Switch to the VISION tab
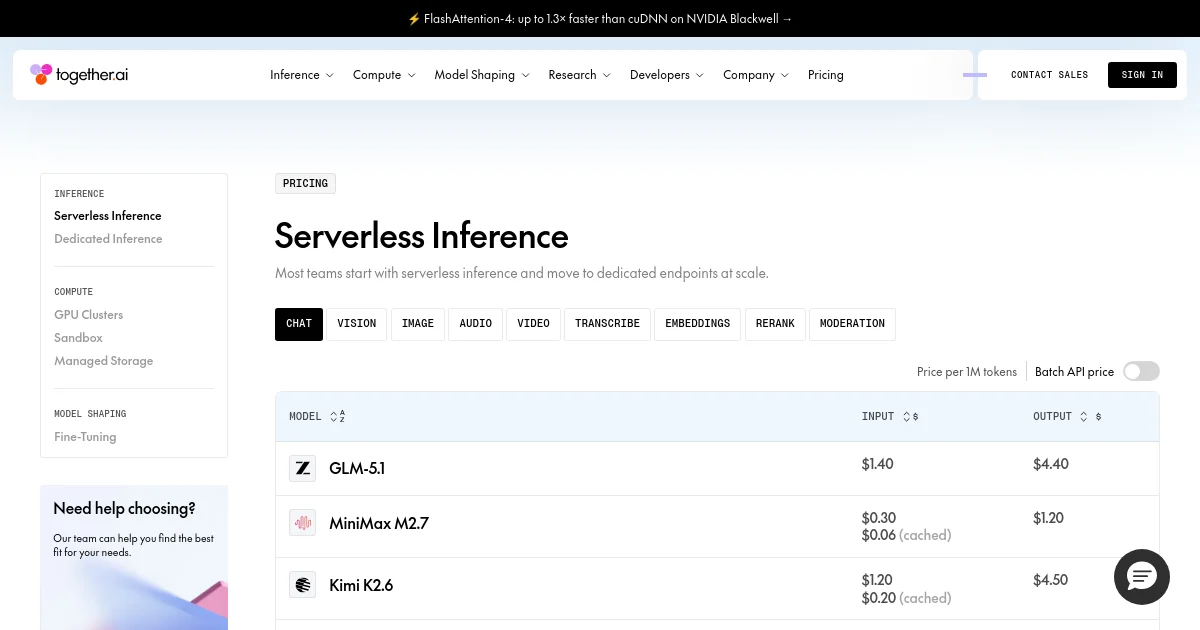Screen dimensions: 1200x630 [357, 324]
